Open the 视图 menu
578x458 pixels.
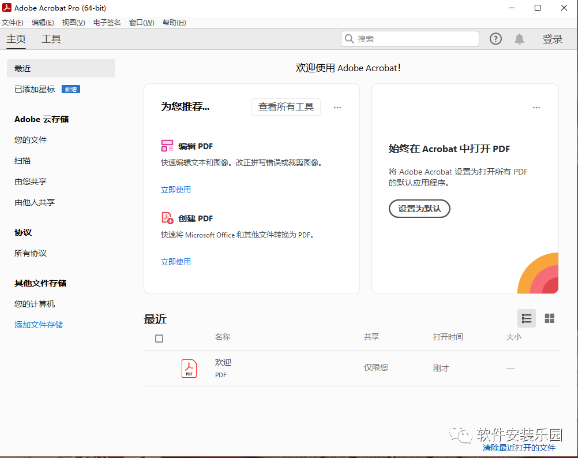pyautogui.click(x=73, y=22)
